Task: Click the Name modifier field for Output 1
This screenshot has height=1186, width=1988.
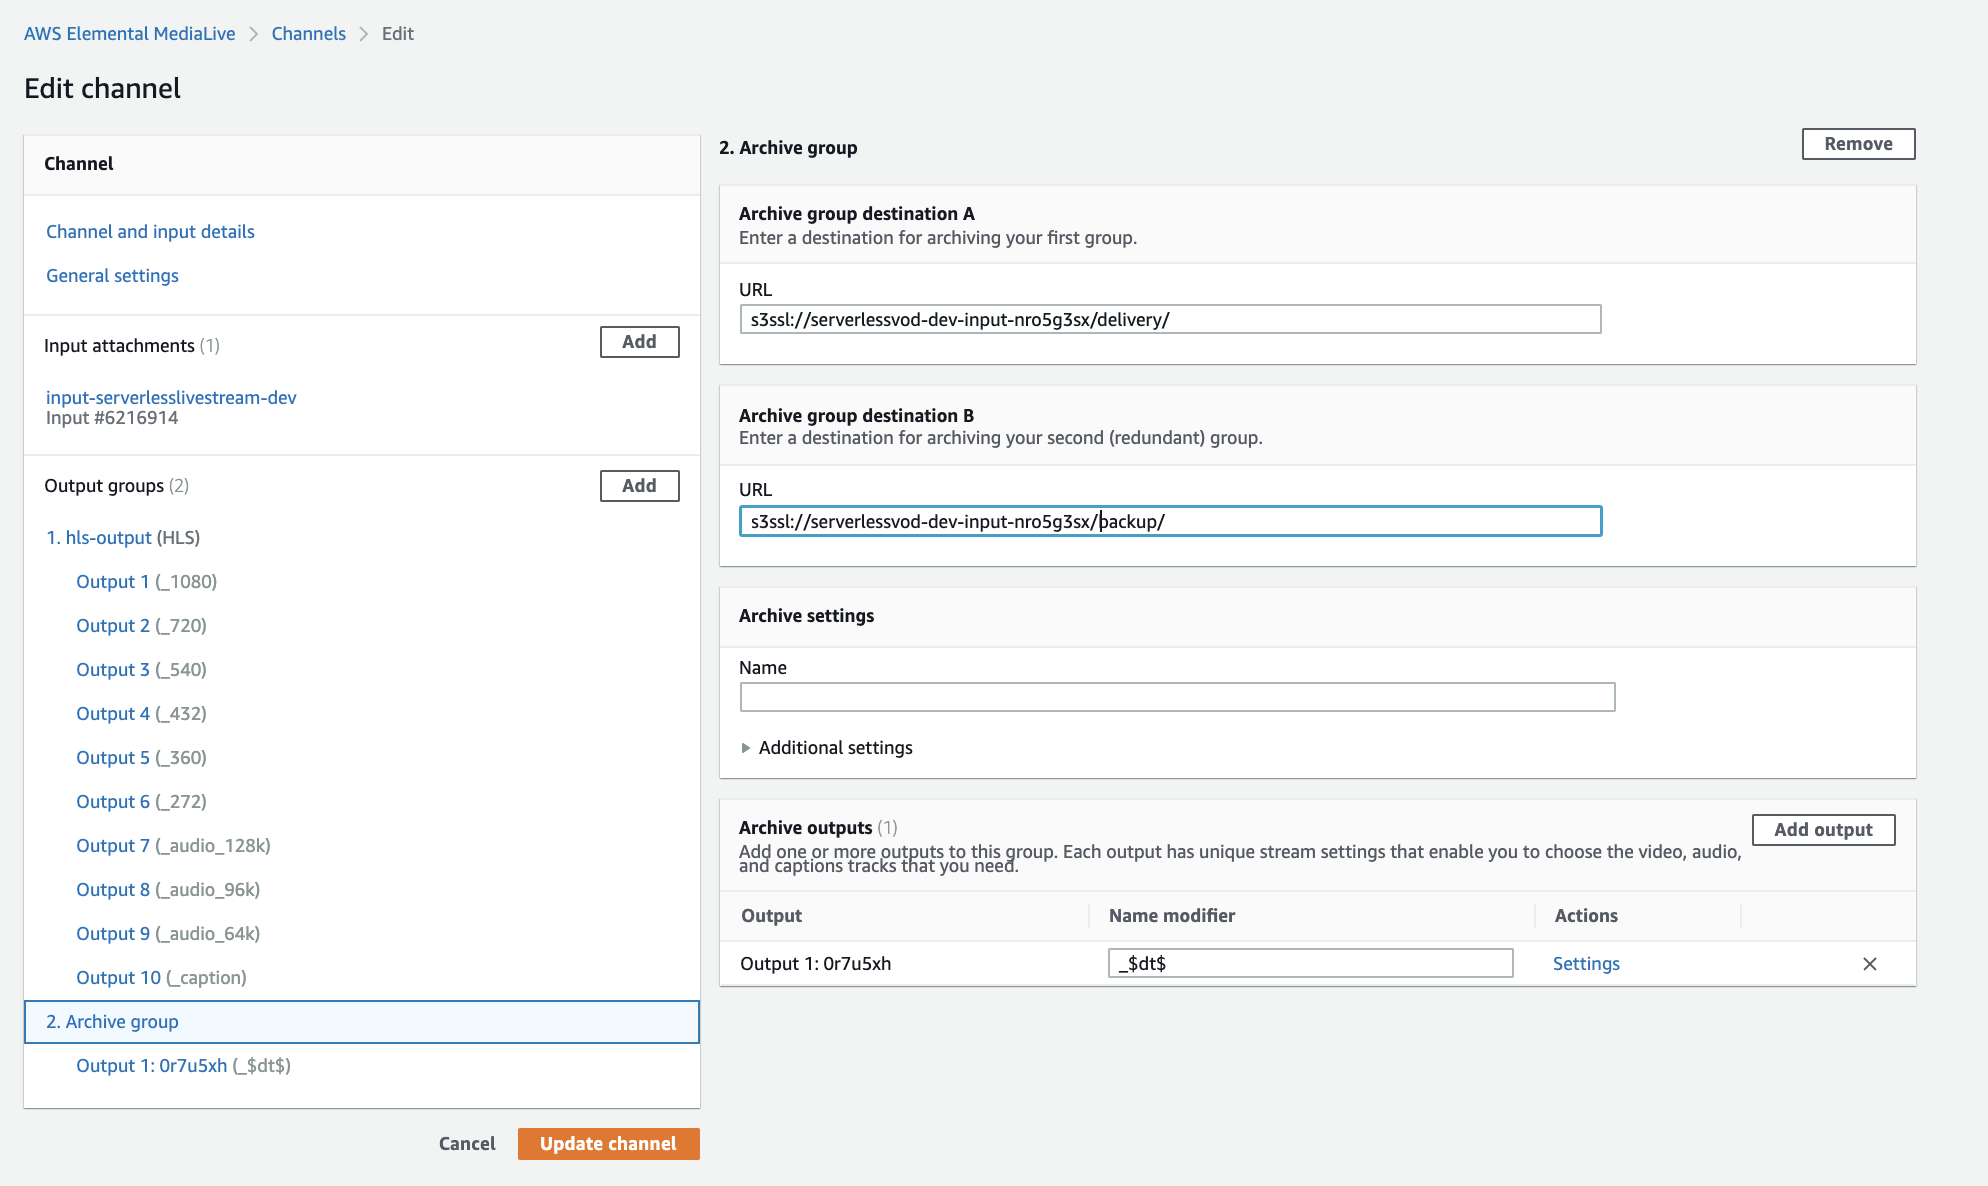Action: point(1310,963)
